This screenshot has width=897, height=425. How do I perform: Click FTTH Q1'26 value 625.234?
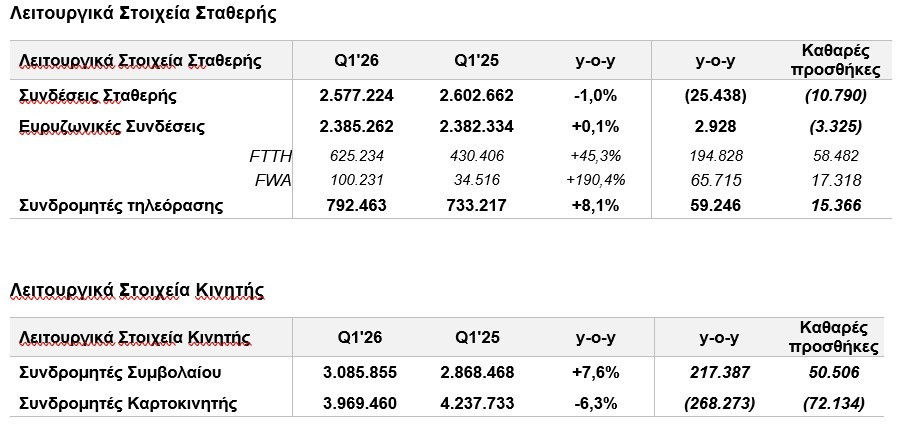[357, 156]
